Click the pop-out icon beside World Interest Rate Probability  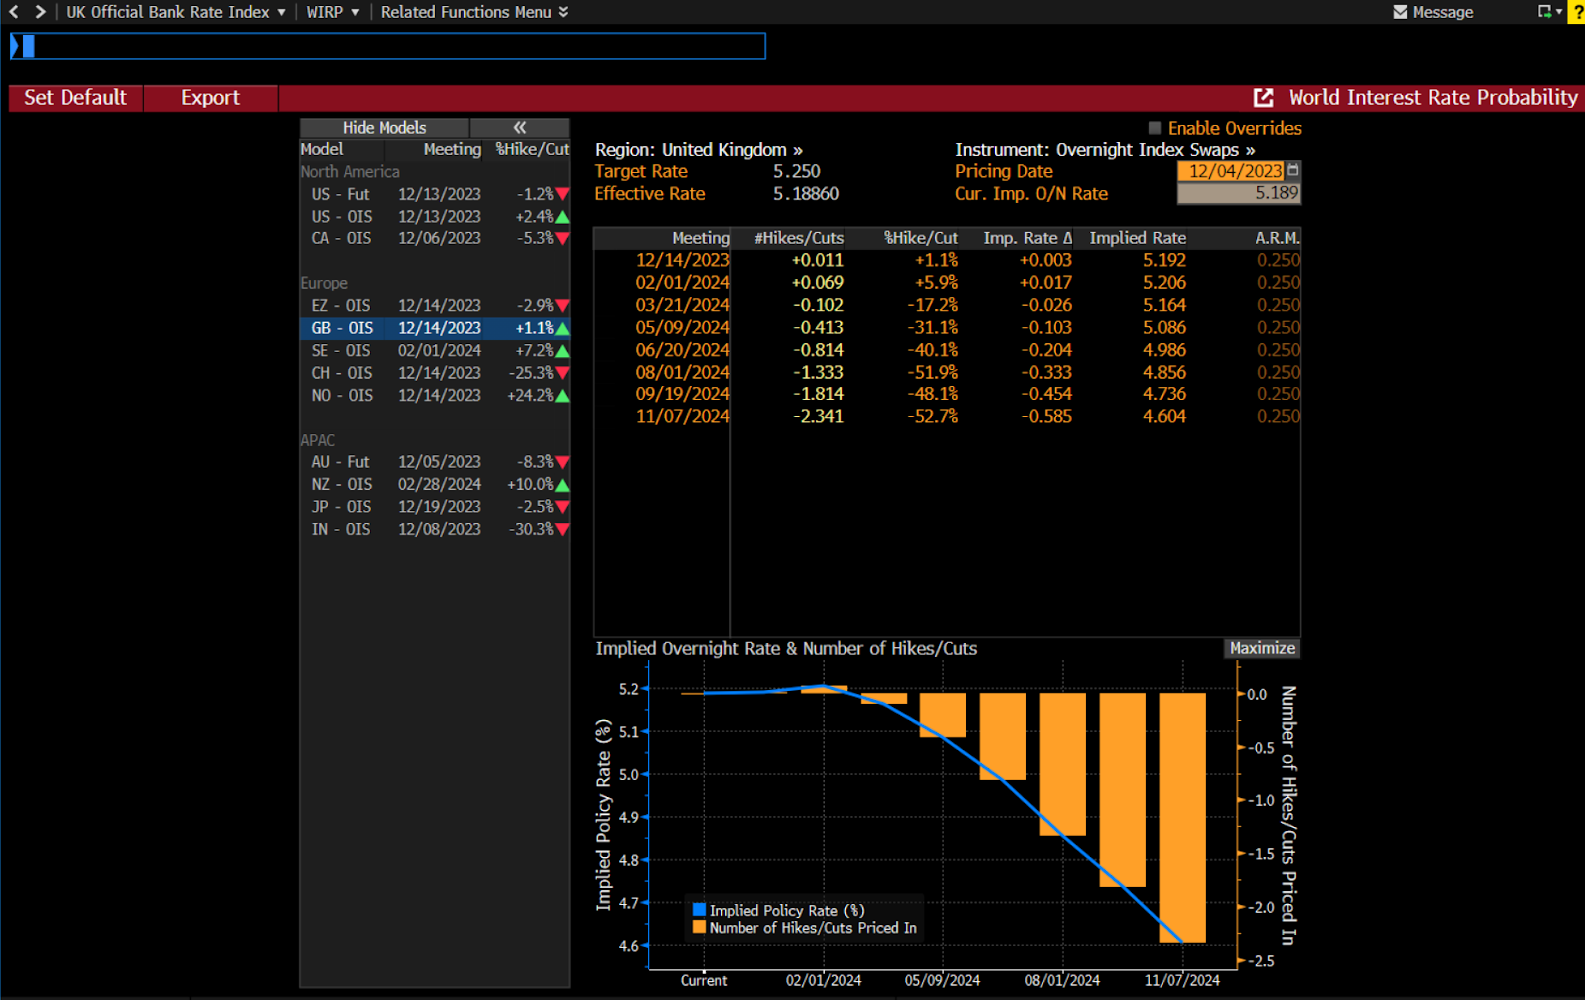[x=1264, y=98]
